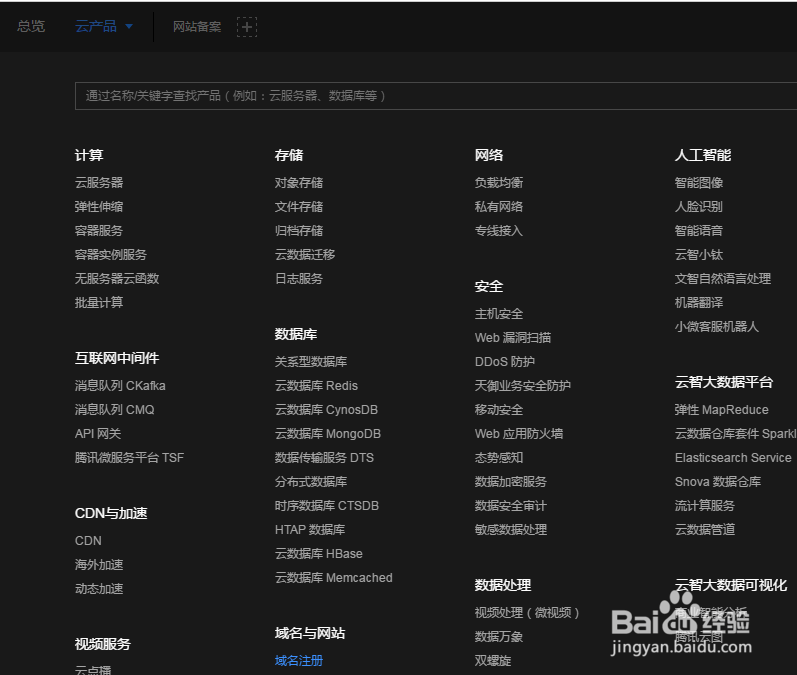Open 容器服务 link
Screen dimensions: 797x675
[x=99, y=230]
